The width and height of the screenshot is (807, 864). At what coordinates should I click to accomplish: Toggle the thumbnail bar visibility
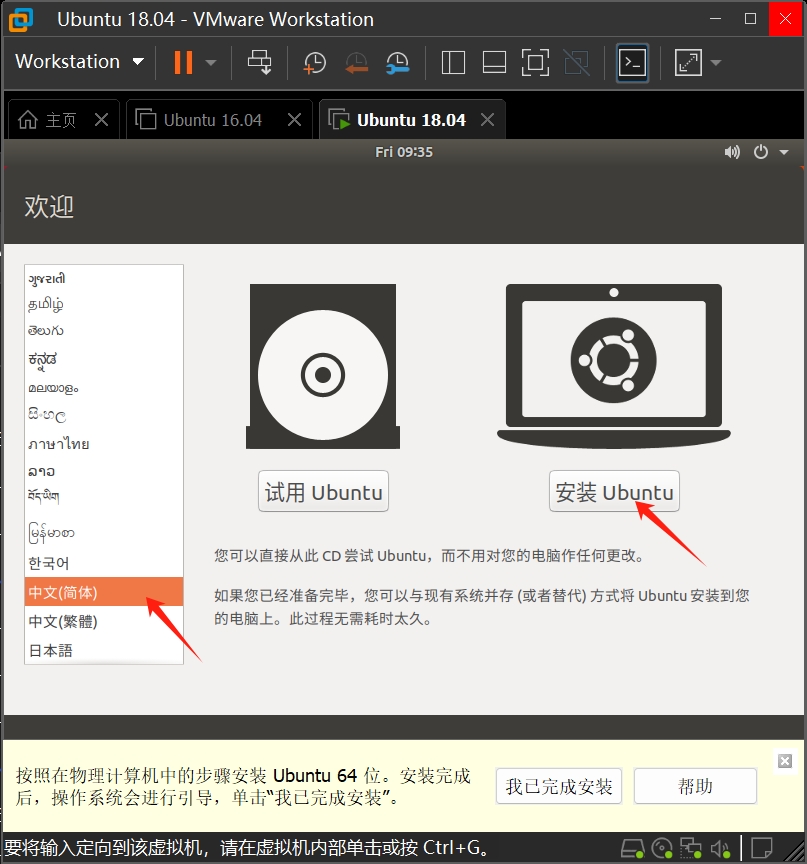coord(493,62)
